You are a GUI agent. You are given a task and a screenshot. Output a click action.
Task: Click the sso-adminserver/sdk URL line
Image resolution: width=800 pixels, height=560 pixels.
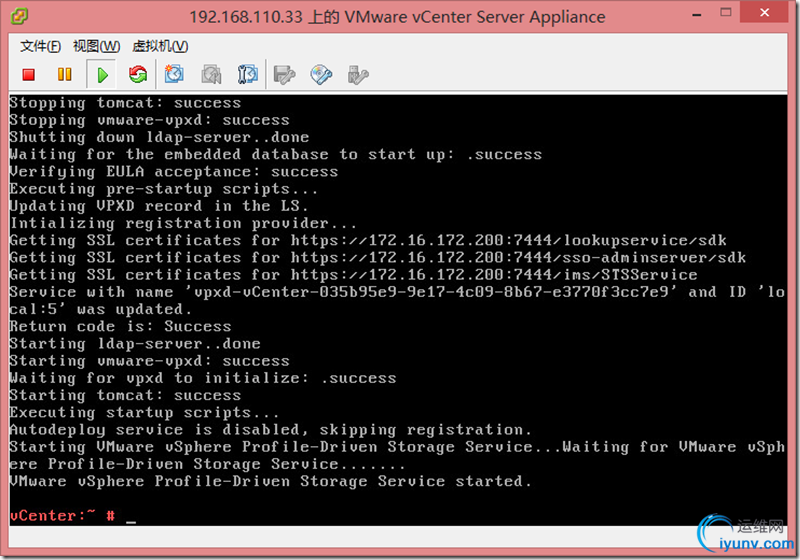378,258
